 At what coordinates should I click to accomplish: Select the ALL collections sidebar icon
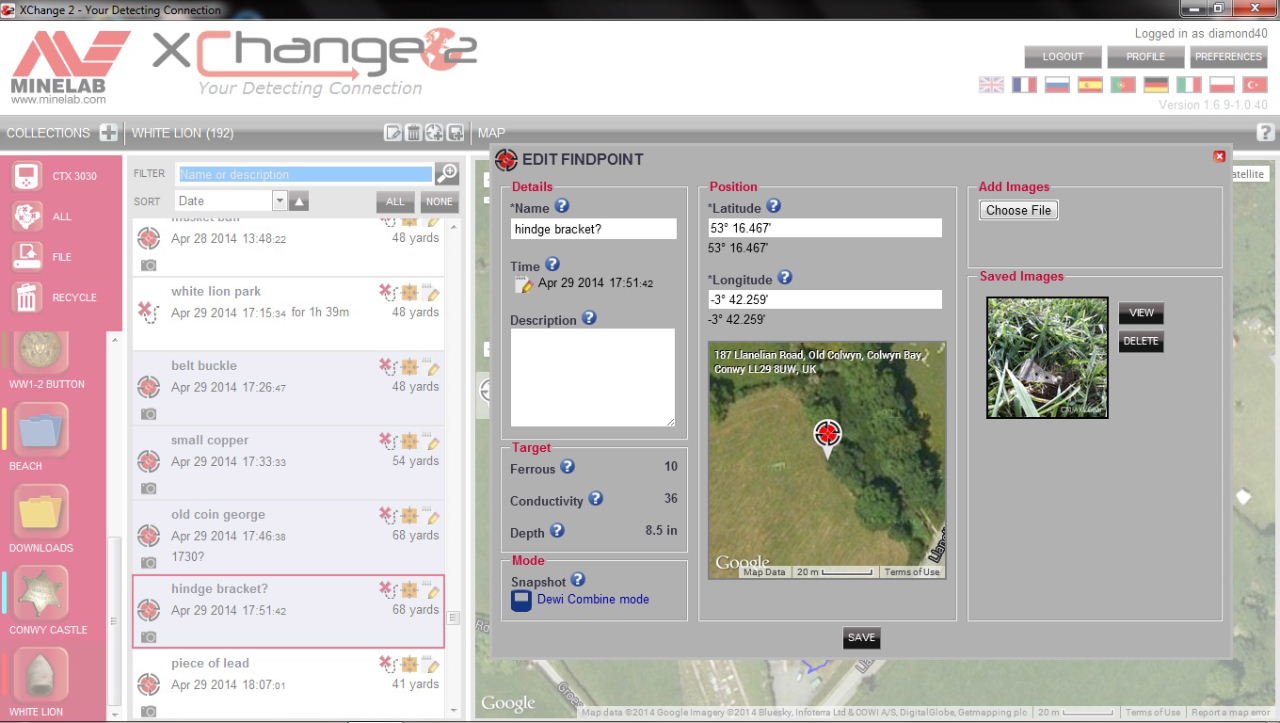pos(26,216)
